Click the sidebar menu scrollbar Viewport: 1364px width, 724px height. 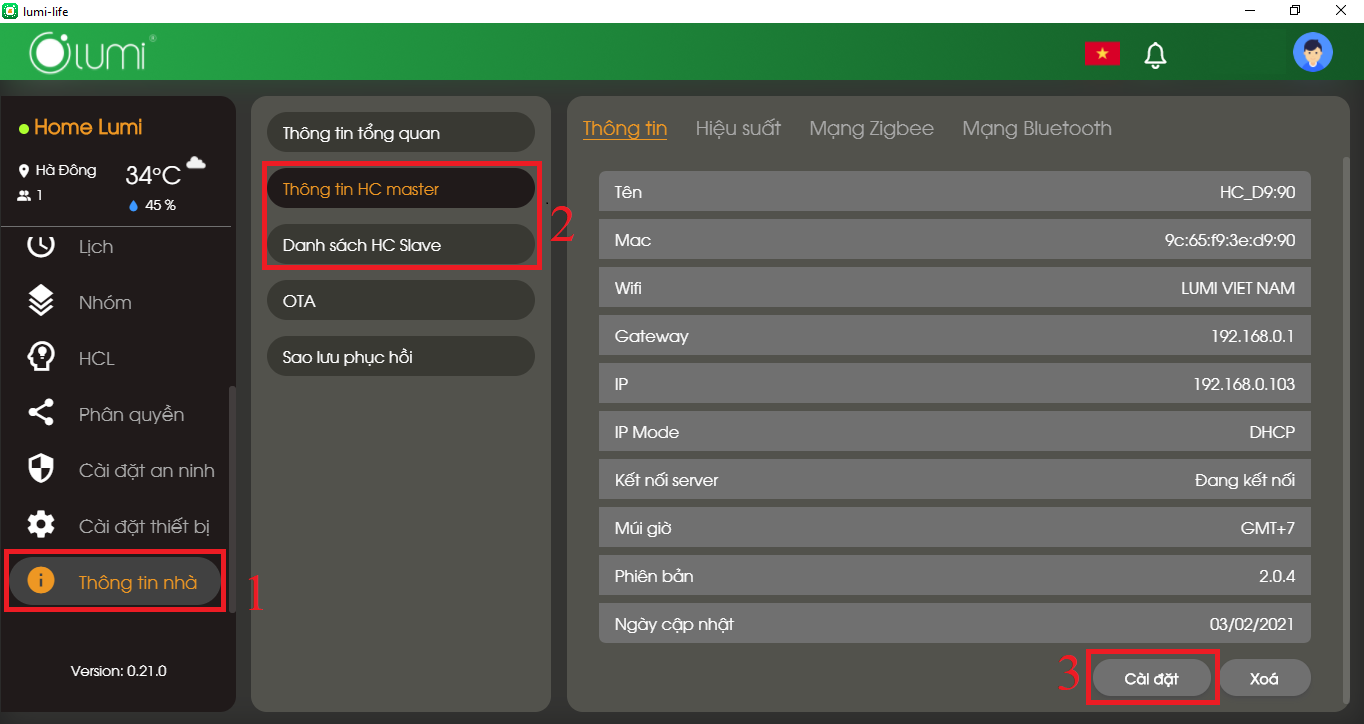pos(232,498)
